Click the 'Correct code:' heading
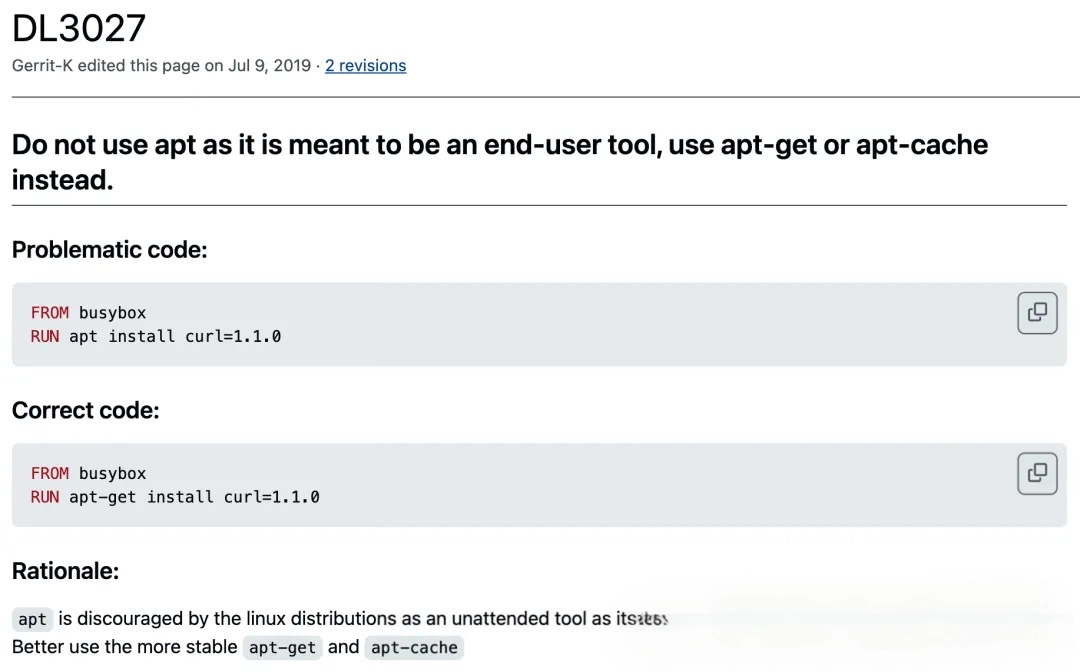 [x=85, y=410]
